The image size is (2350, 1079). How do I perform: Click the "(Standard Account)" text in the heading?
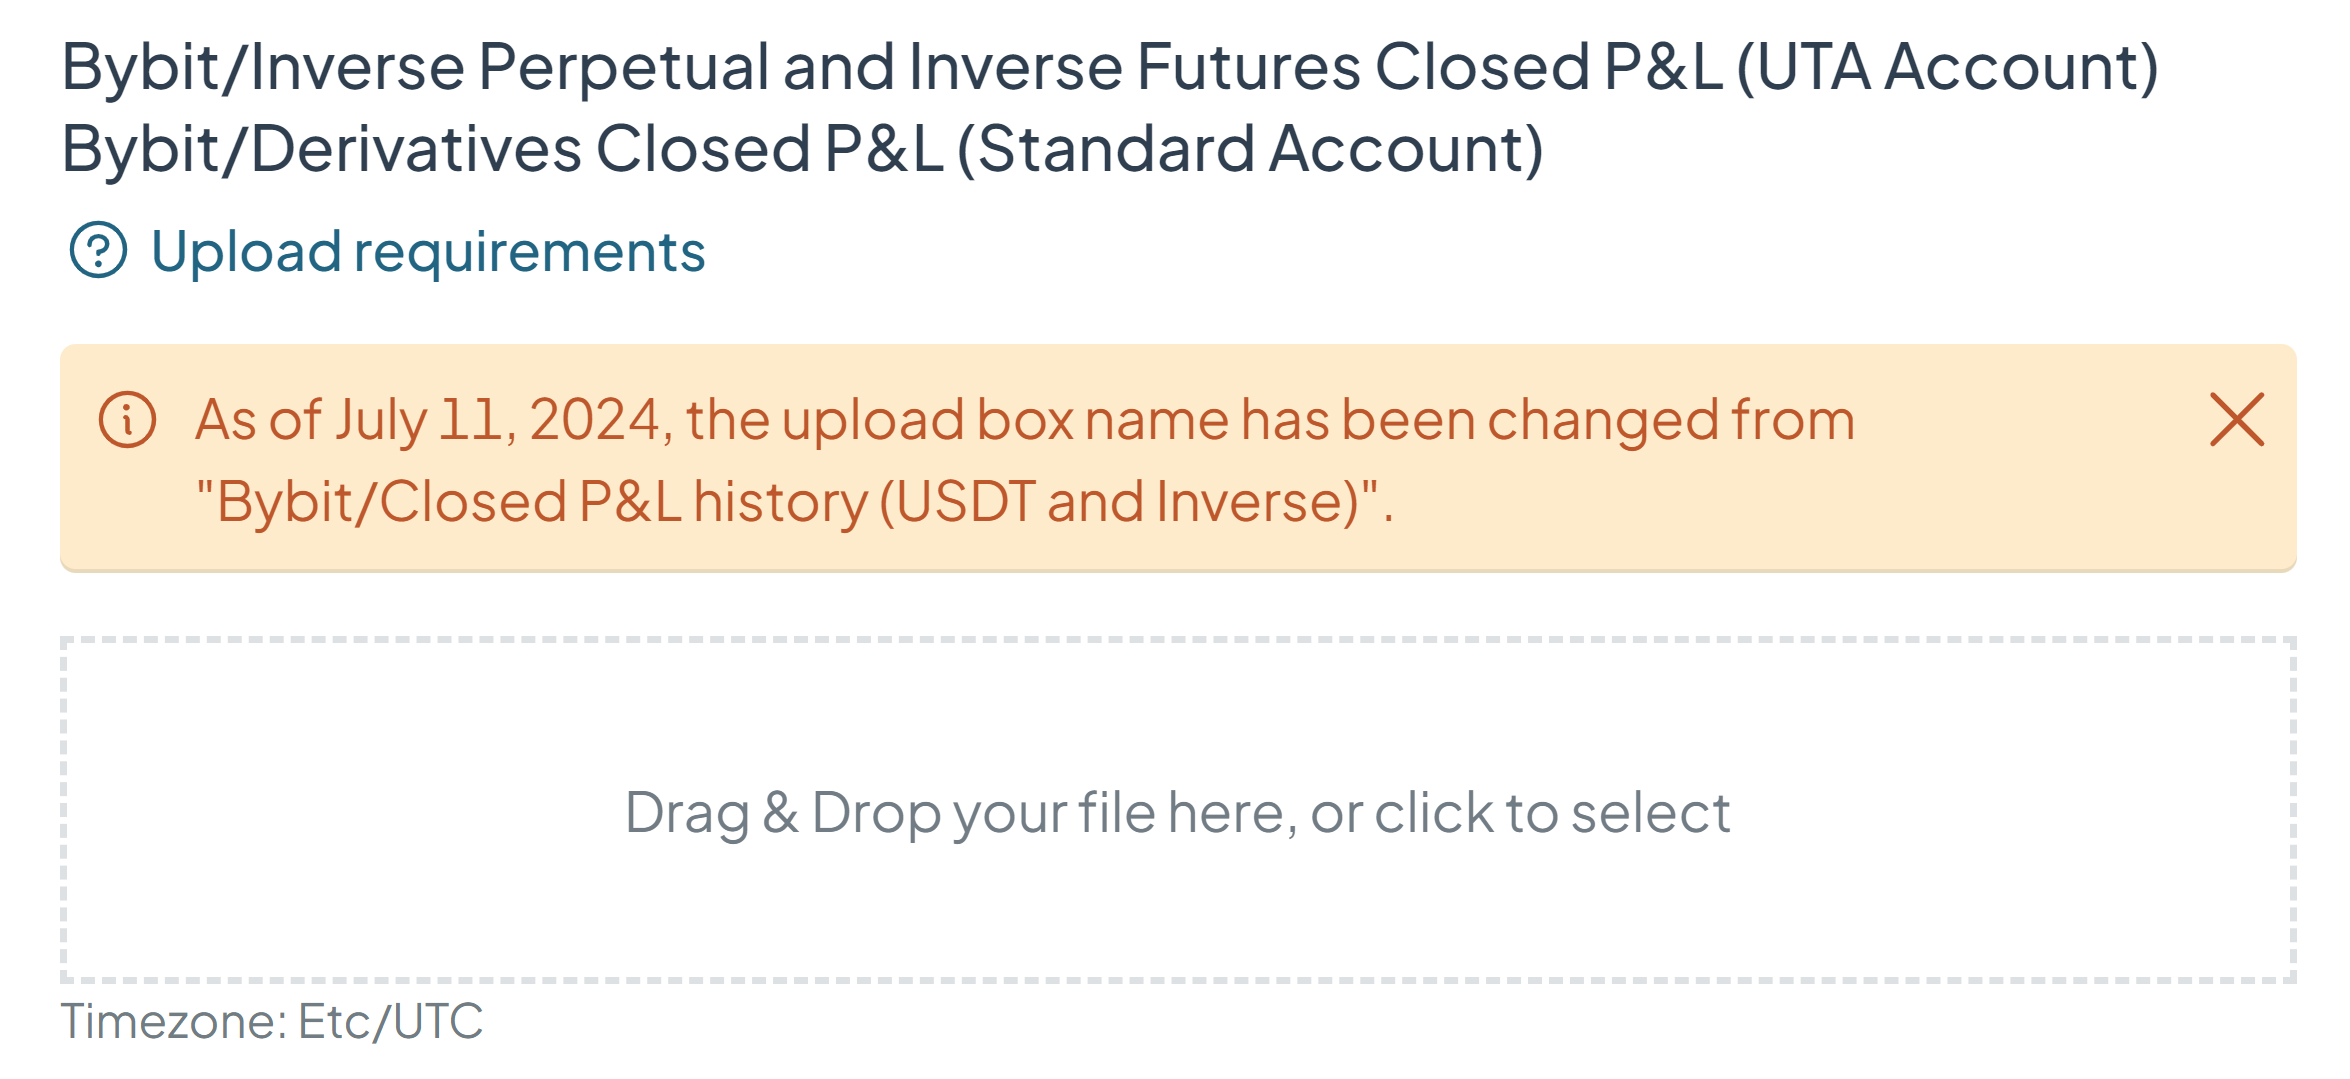[x=1250, y=149]
